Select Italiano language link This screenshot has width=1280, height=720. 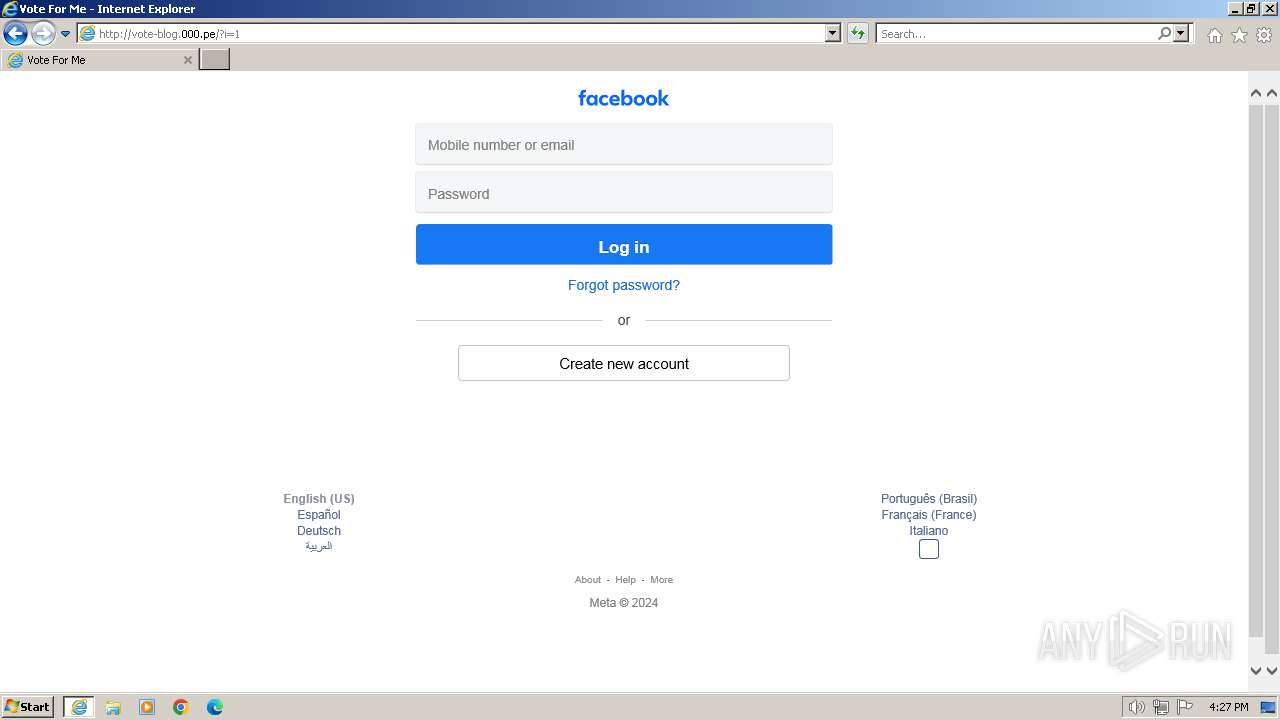(x=929, y=531)
